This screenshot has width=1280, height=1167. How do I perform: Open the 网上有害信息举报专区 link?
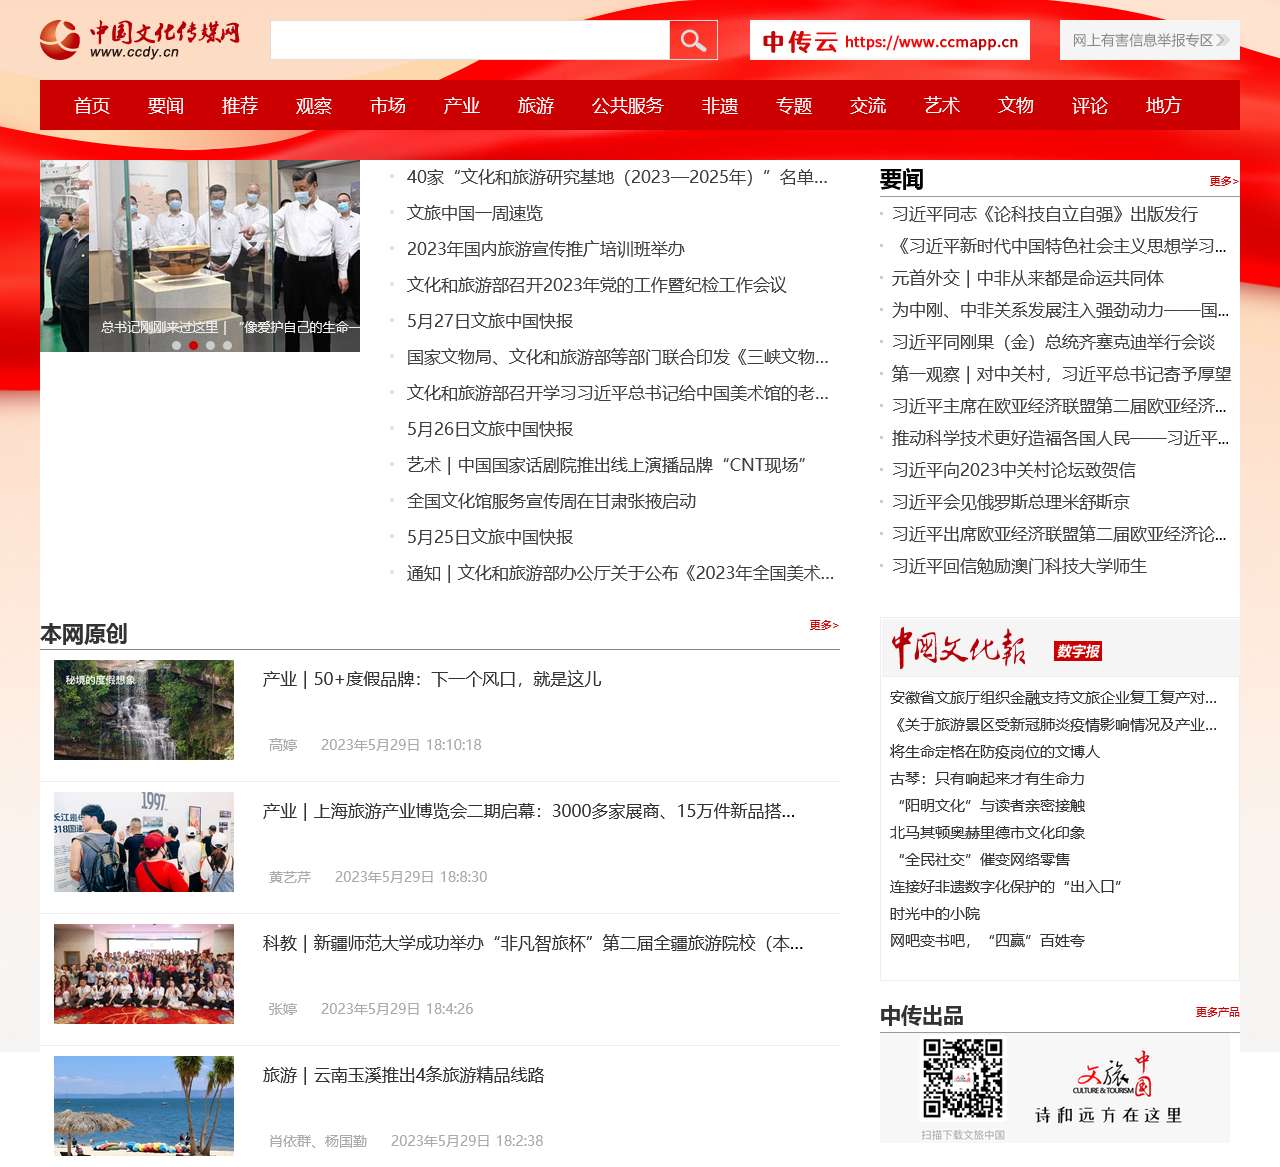(x=1149, y=41)
